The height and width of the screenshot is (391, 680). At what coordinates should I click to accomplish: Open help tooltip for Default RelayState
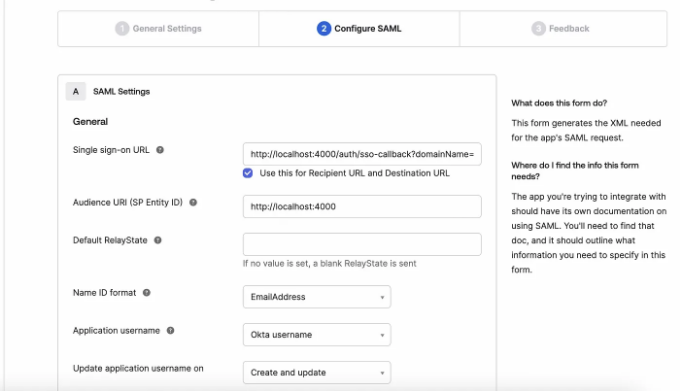[x=158, y=240]
